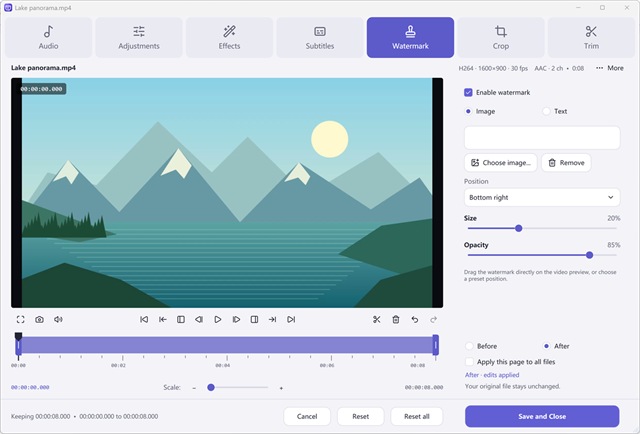Disable the Enable watermark checkbox
The image size is (640, 434).
pyautogui.click(x=468, y=92)
